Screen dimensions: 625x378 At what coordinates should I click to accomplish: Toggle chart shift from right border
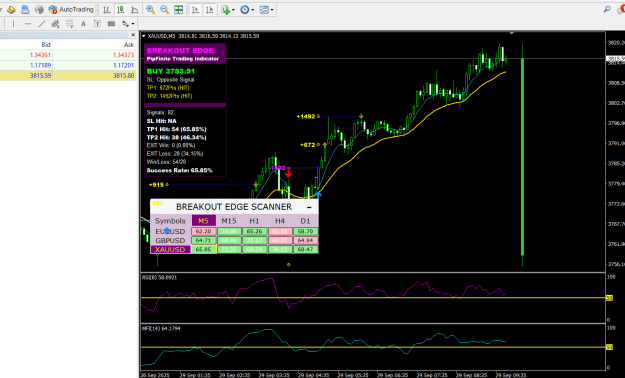tap(209, 10)
